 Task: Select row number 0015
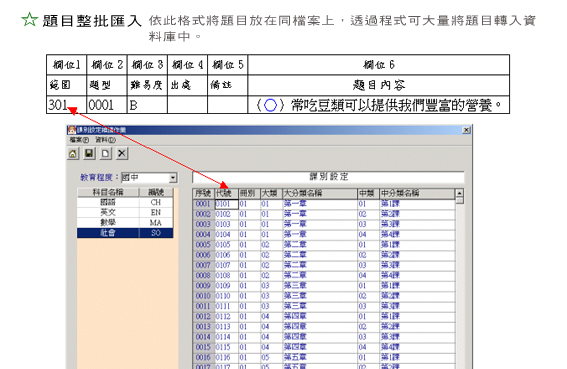[x=203, y=347]
